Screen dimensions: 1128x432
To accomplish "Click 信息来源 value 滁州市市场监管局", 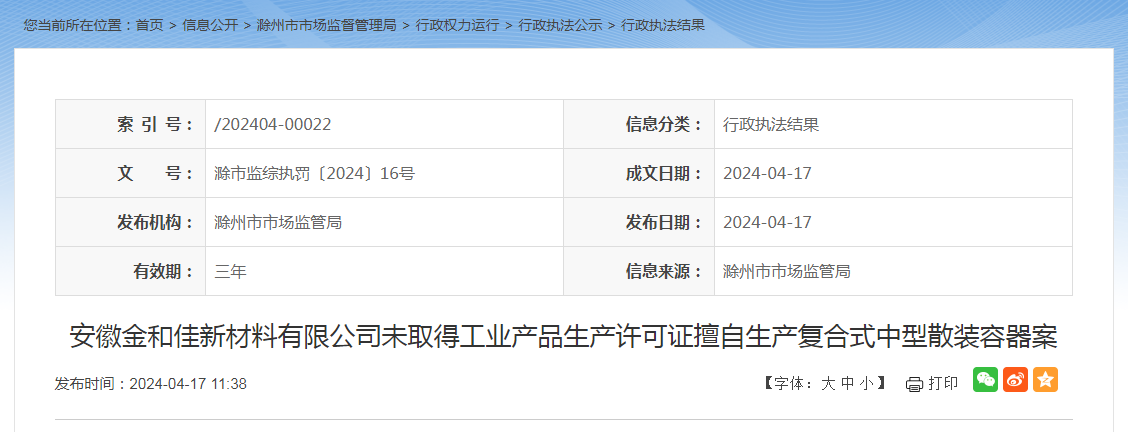I will (786, 271).
